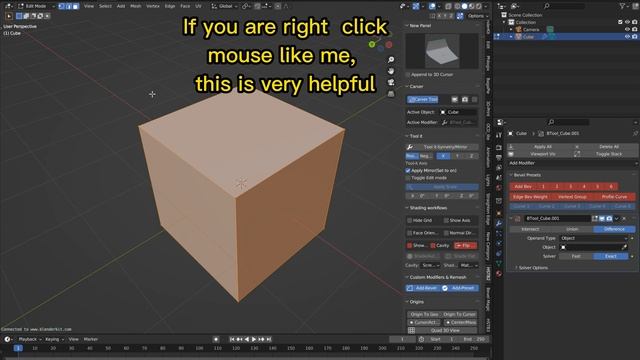Viewport: 640px width, 360px height.
Task: Open the Face menu
Action: (x=185, y=6)
